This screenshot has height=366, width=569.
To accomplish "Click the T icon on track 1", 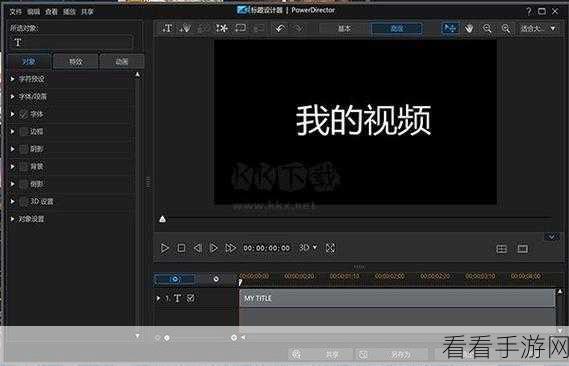I will [177, 298].
